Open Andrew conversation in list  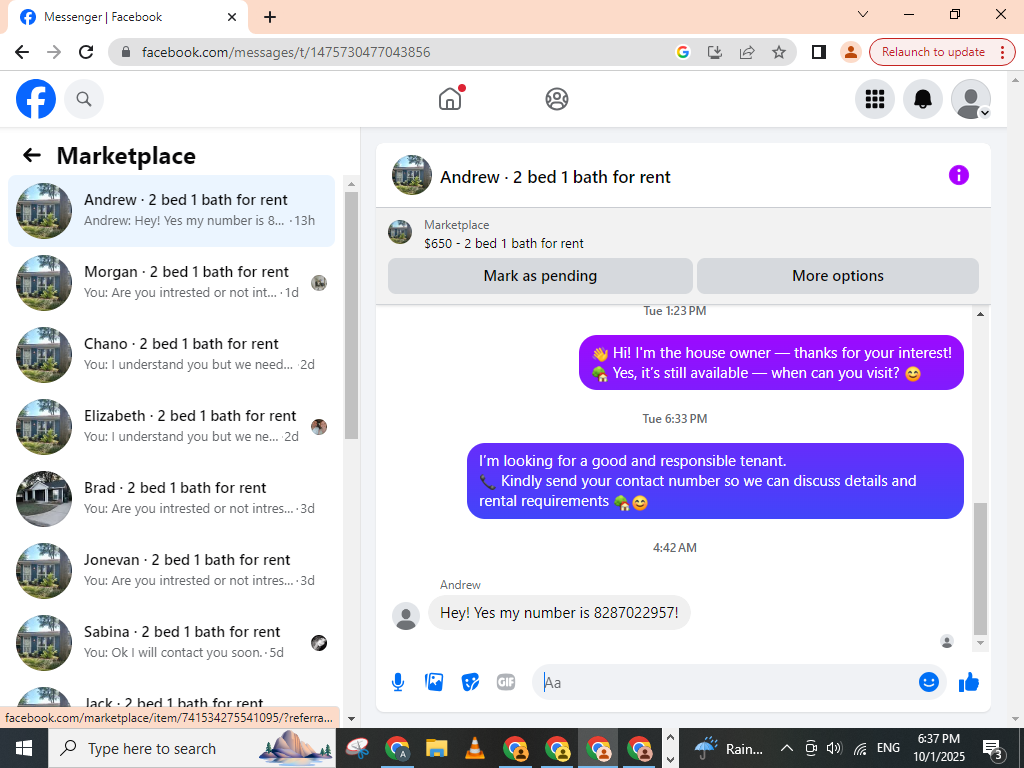point(171,210)
